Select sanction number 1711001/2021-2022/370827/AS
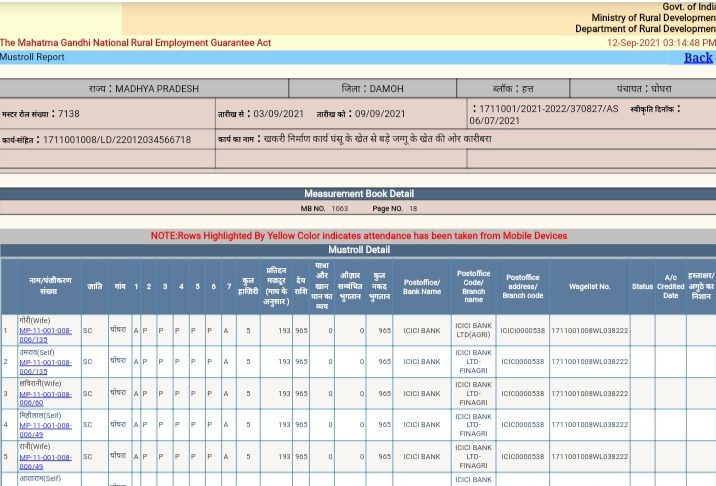Screen dimensions: 716x486 (548, 109)
